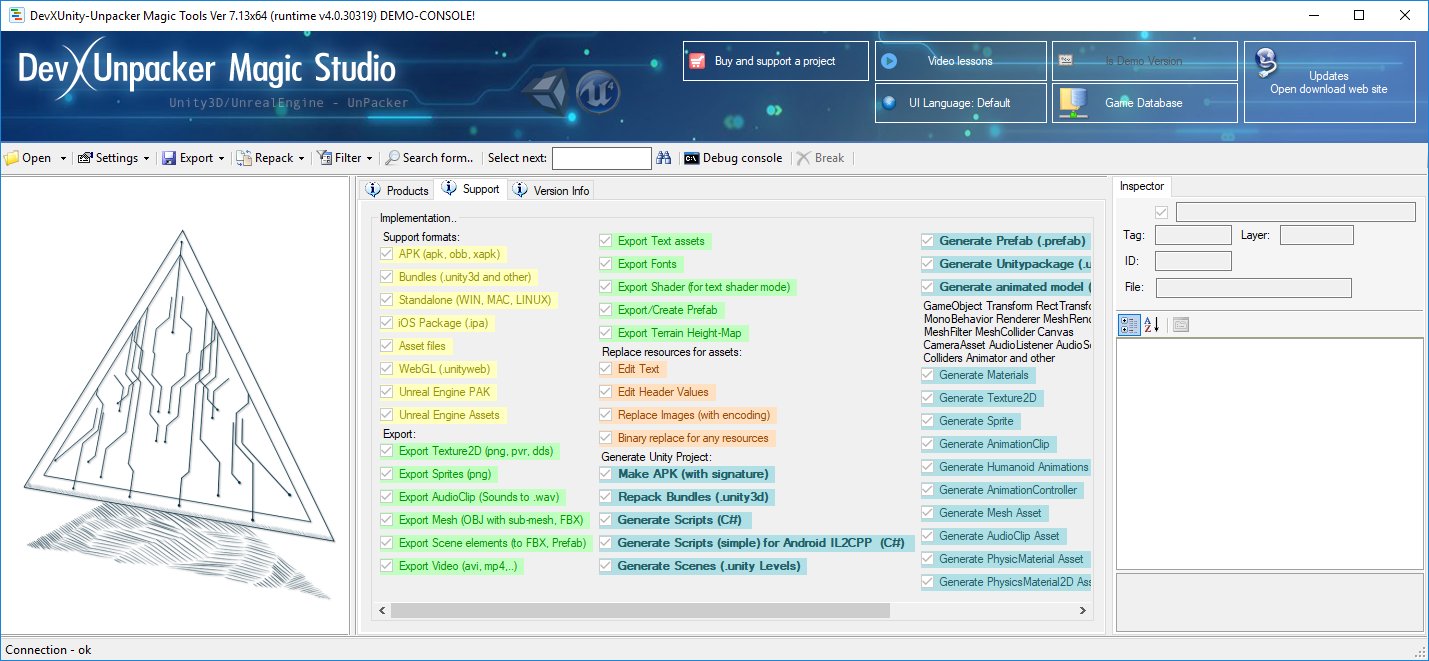Toggle the Export Video (avi, mp4...) checkbox
The width and height of the screenshot is (1429, 661).
tap(387, 566)
